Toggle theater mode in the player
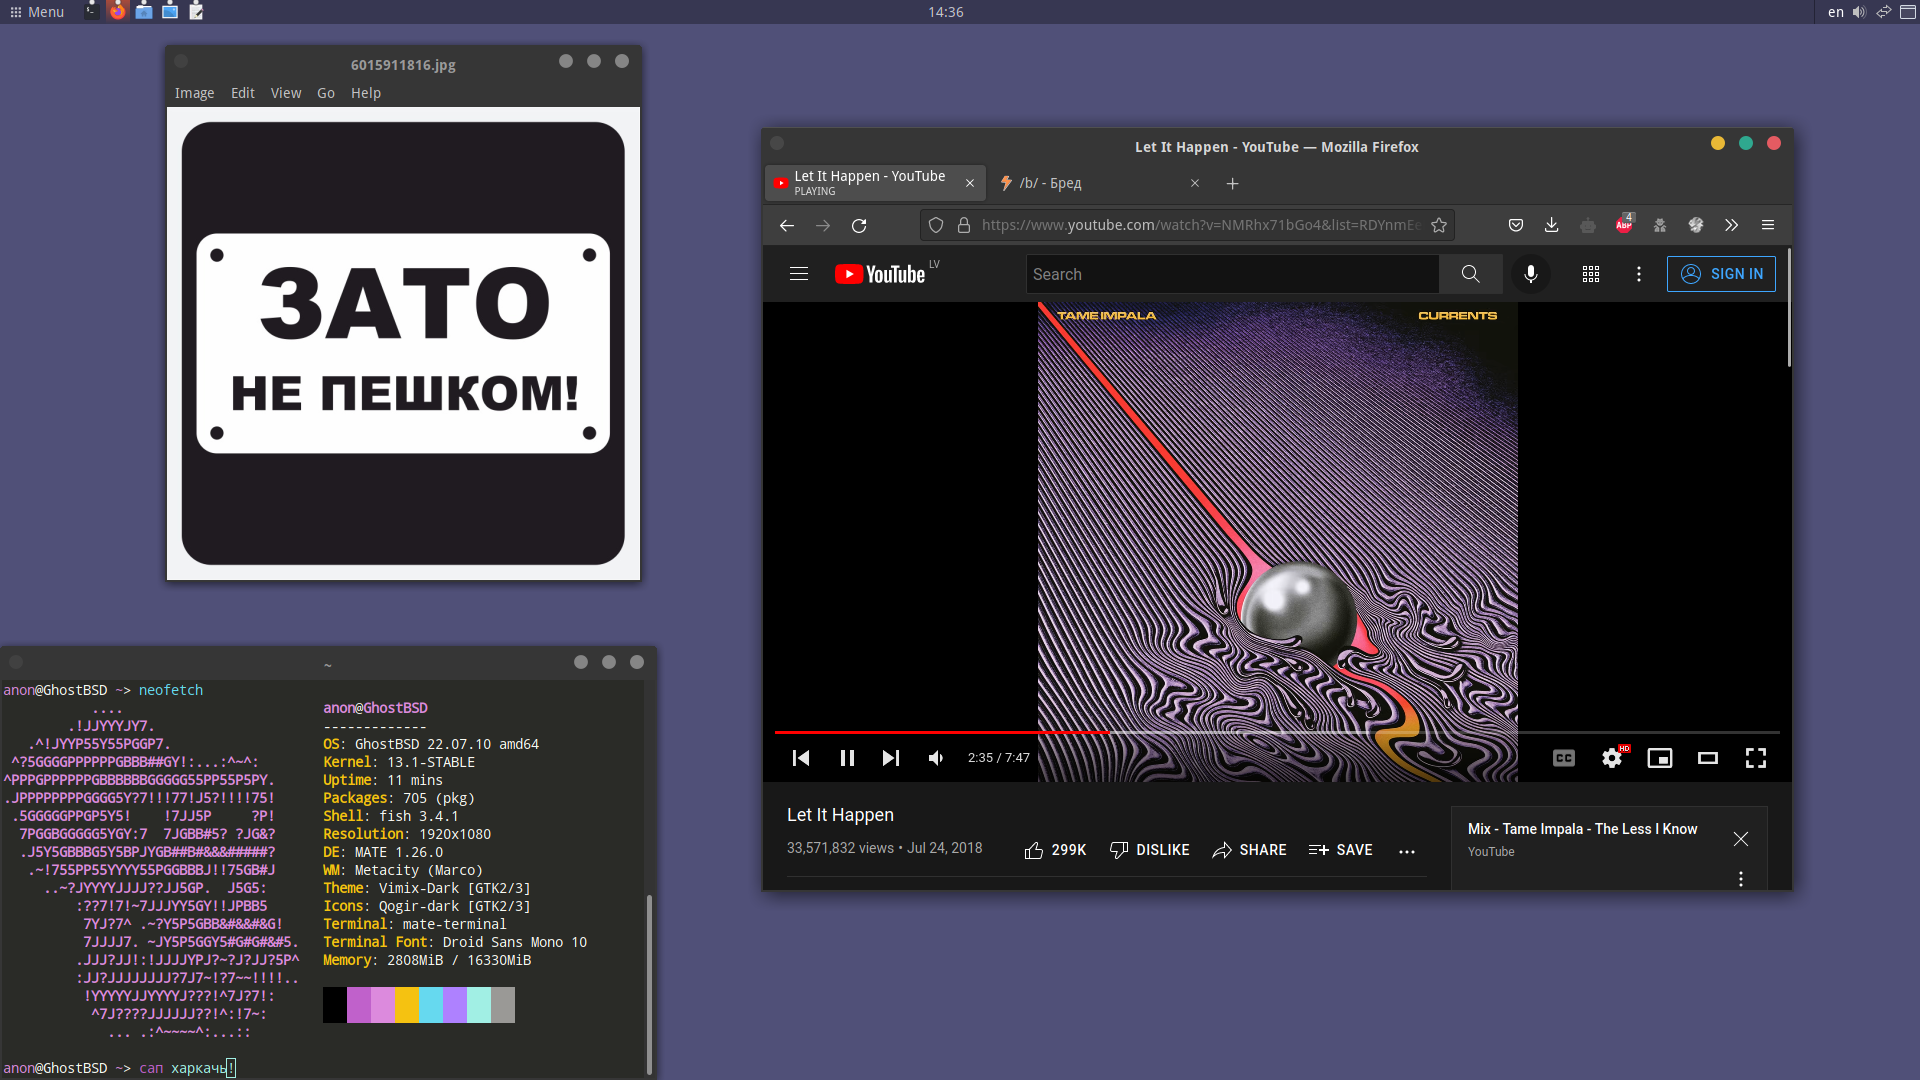Viewport: 1920px width, 1080px height. click(x=1708, y=758)
